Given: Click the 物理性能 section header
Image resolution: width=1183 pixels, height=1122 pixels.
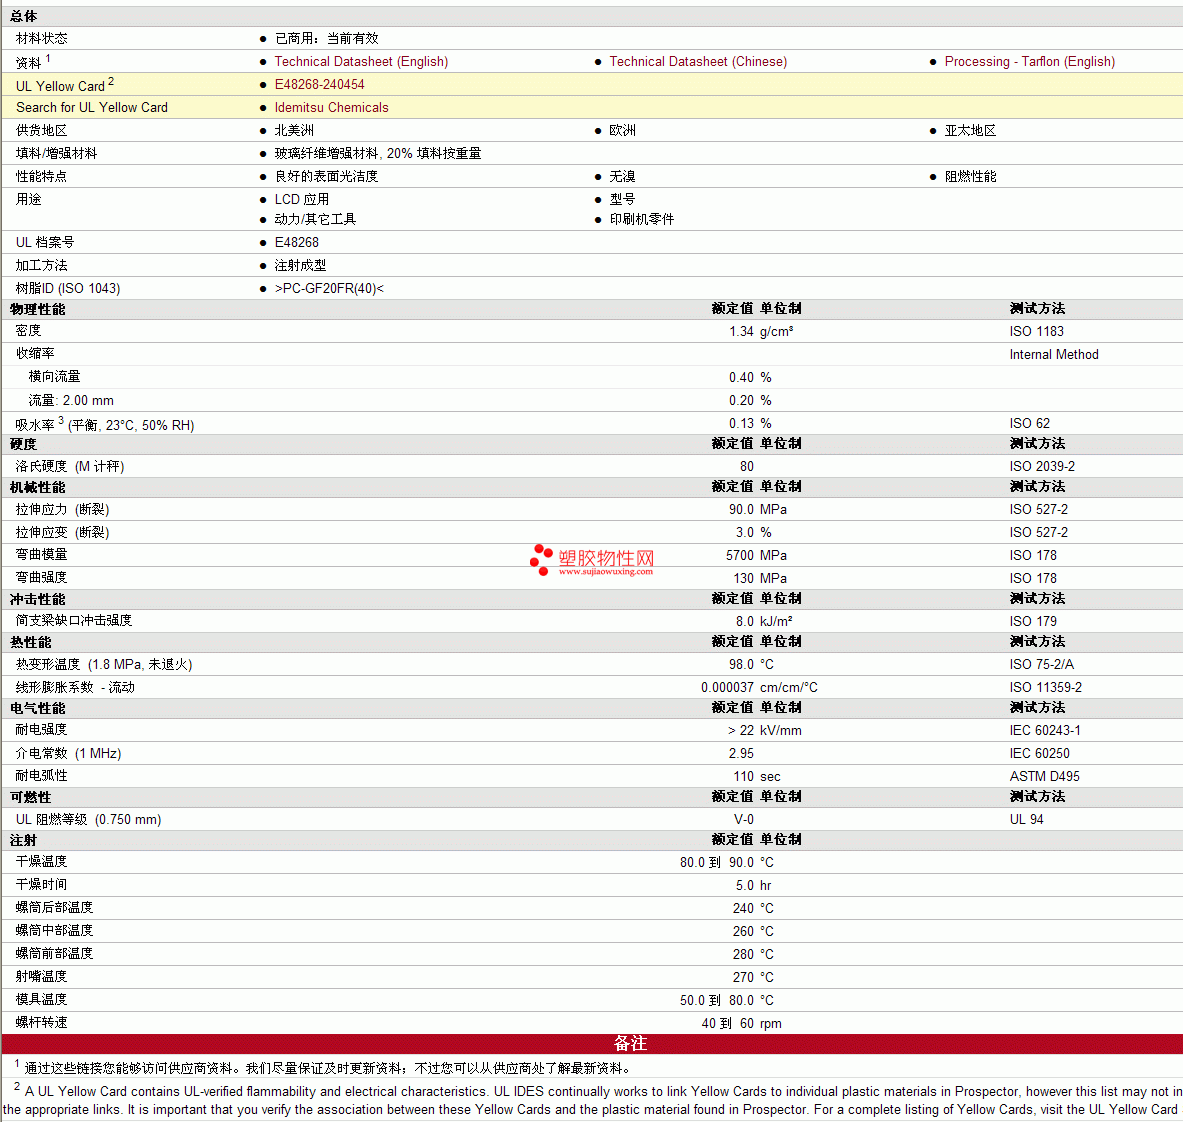Looking at the screenshot, I should (38, 310).
